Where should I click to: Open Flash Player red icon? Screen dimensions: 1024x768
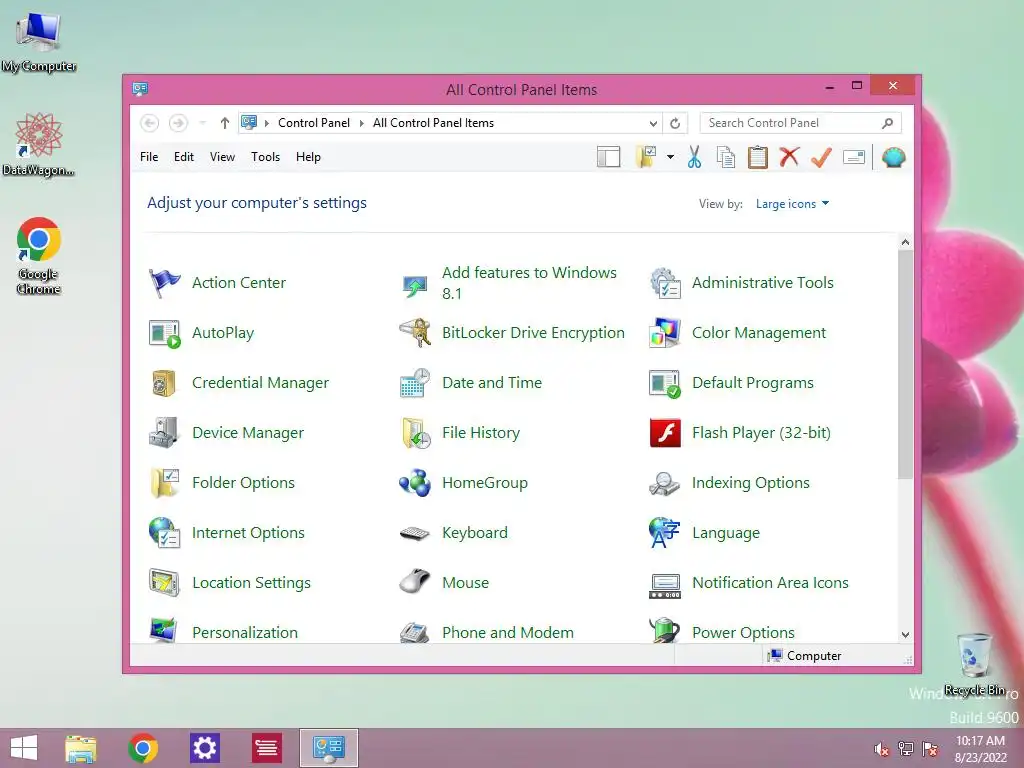665,433
